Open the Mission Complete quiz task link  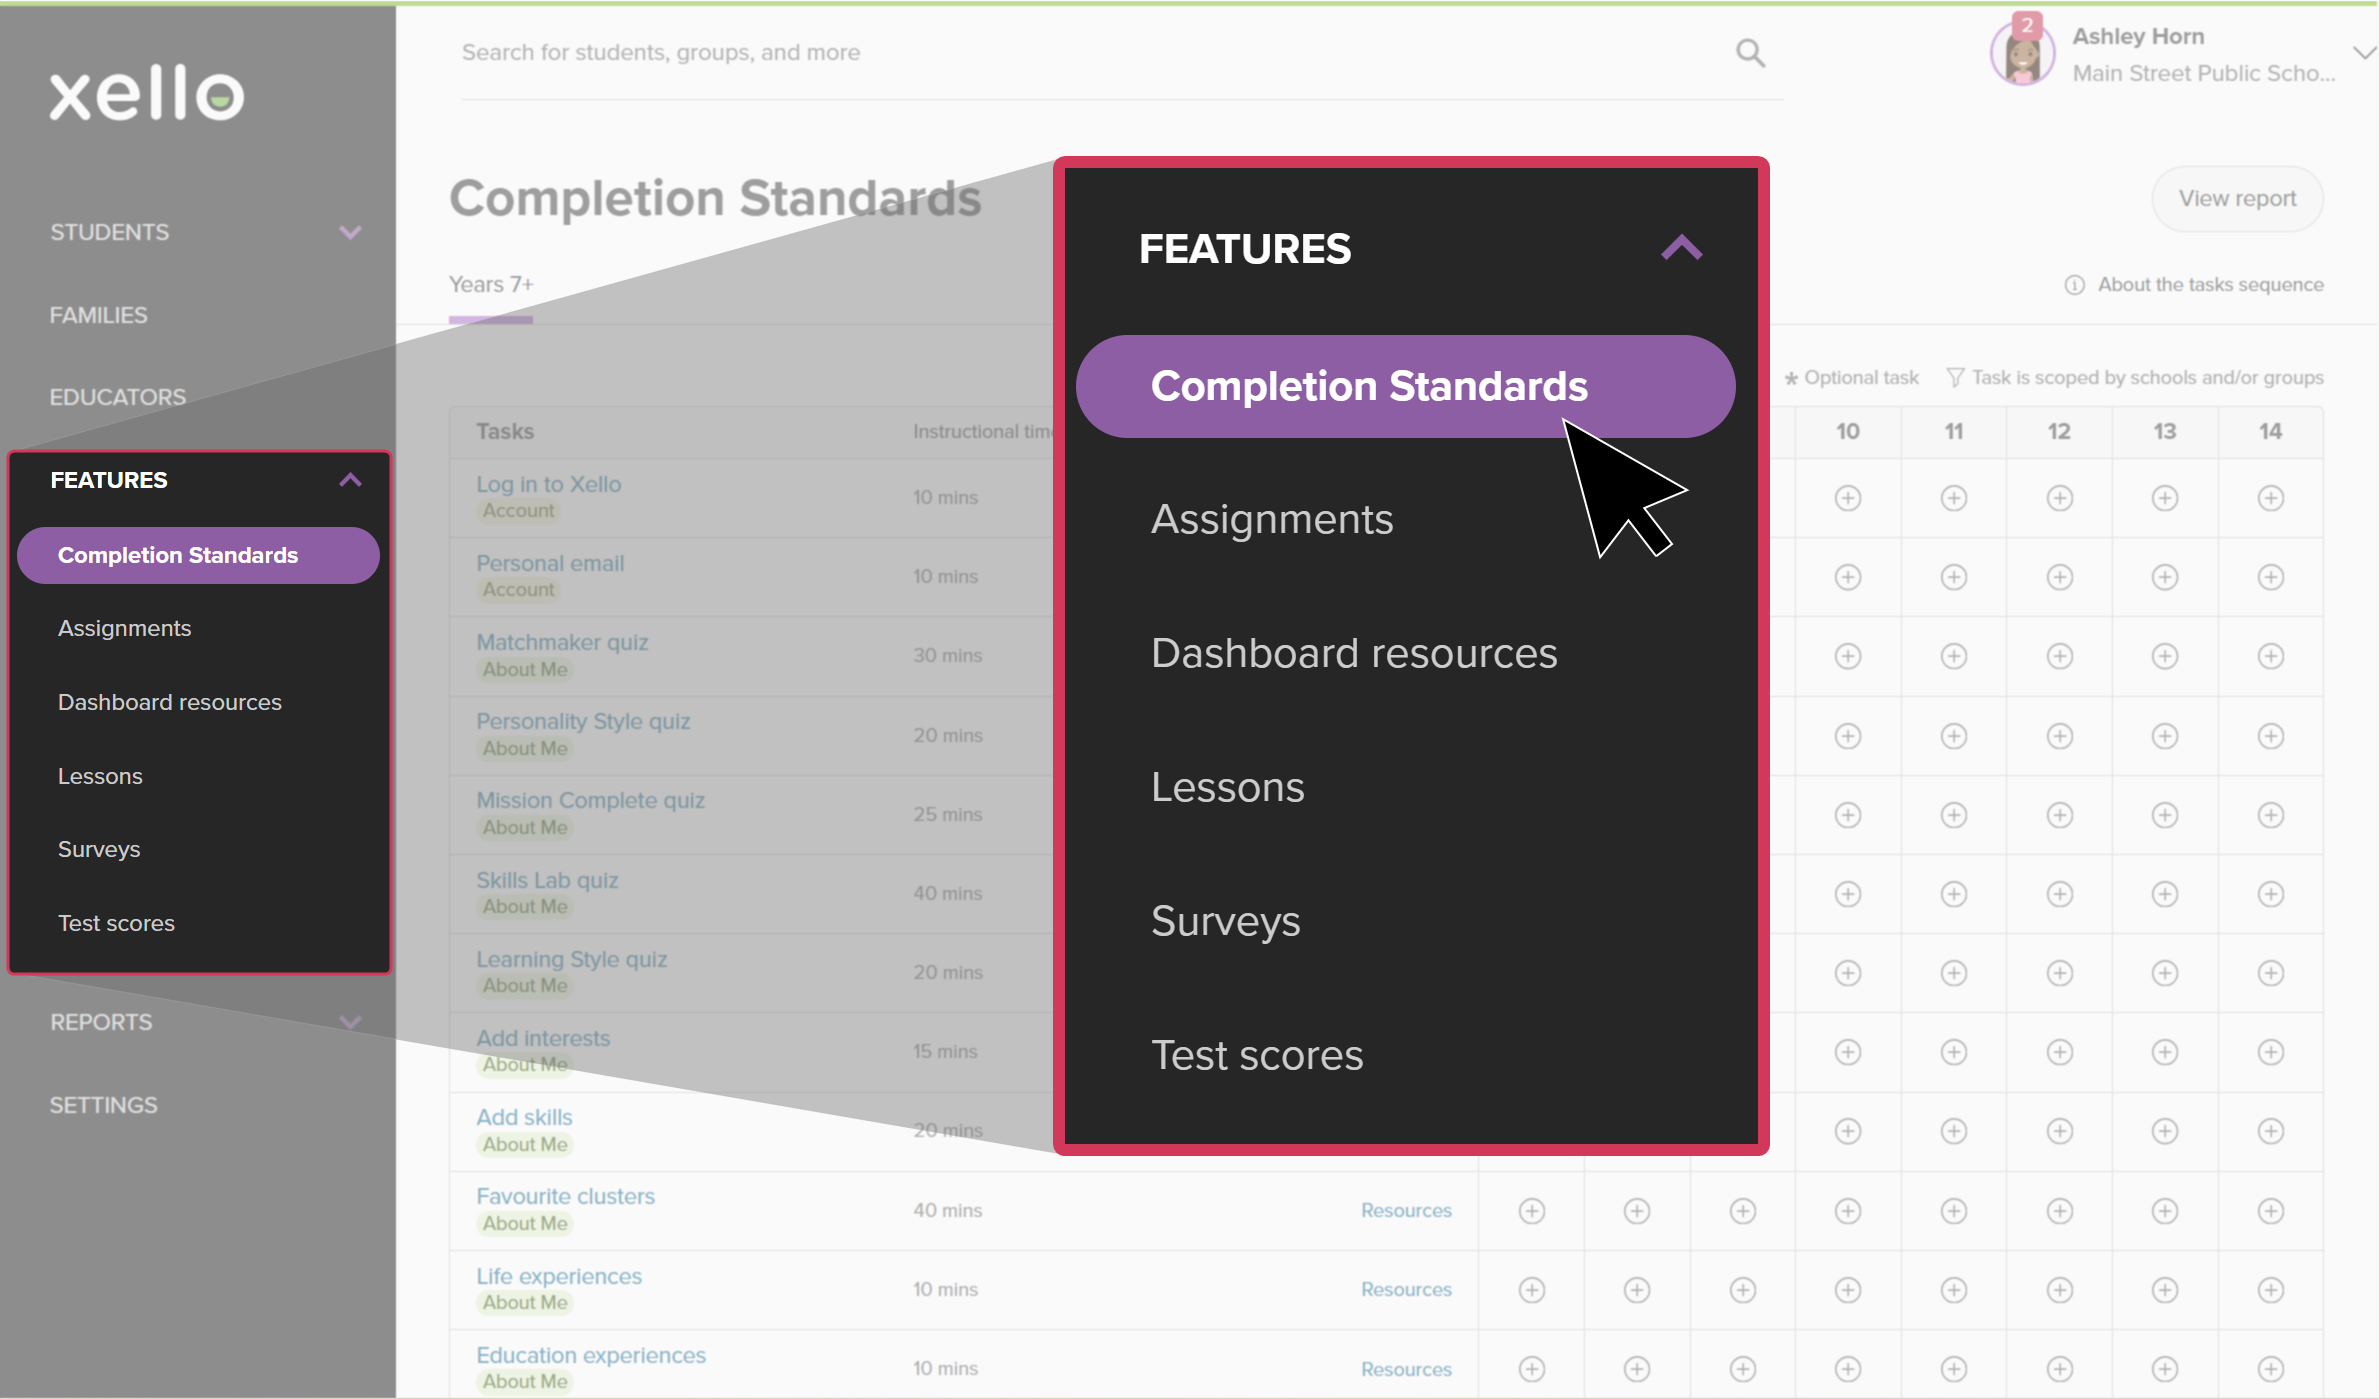[590, 800]
